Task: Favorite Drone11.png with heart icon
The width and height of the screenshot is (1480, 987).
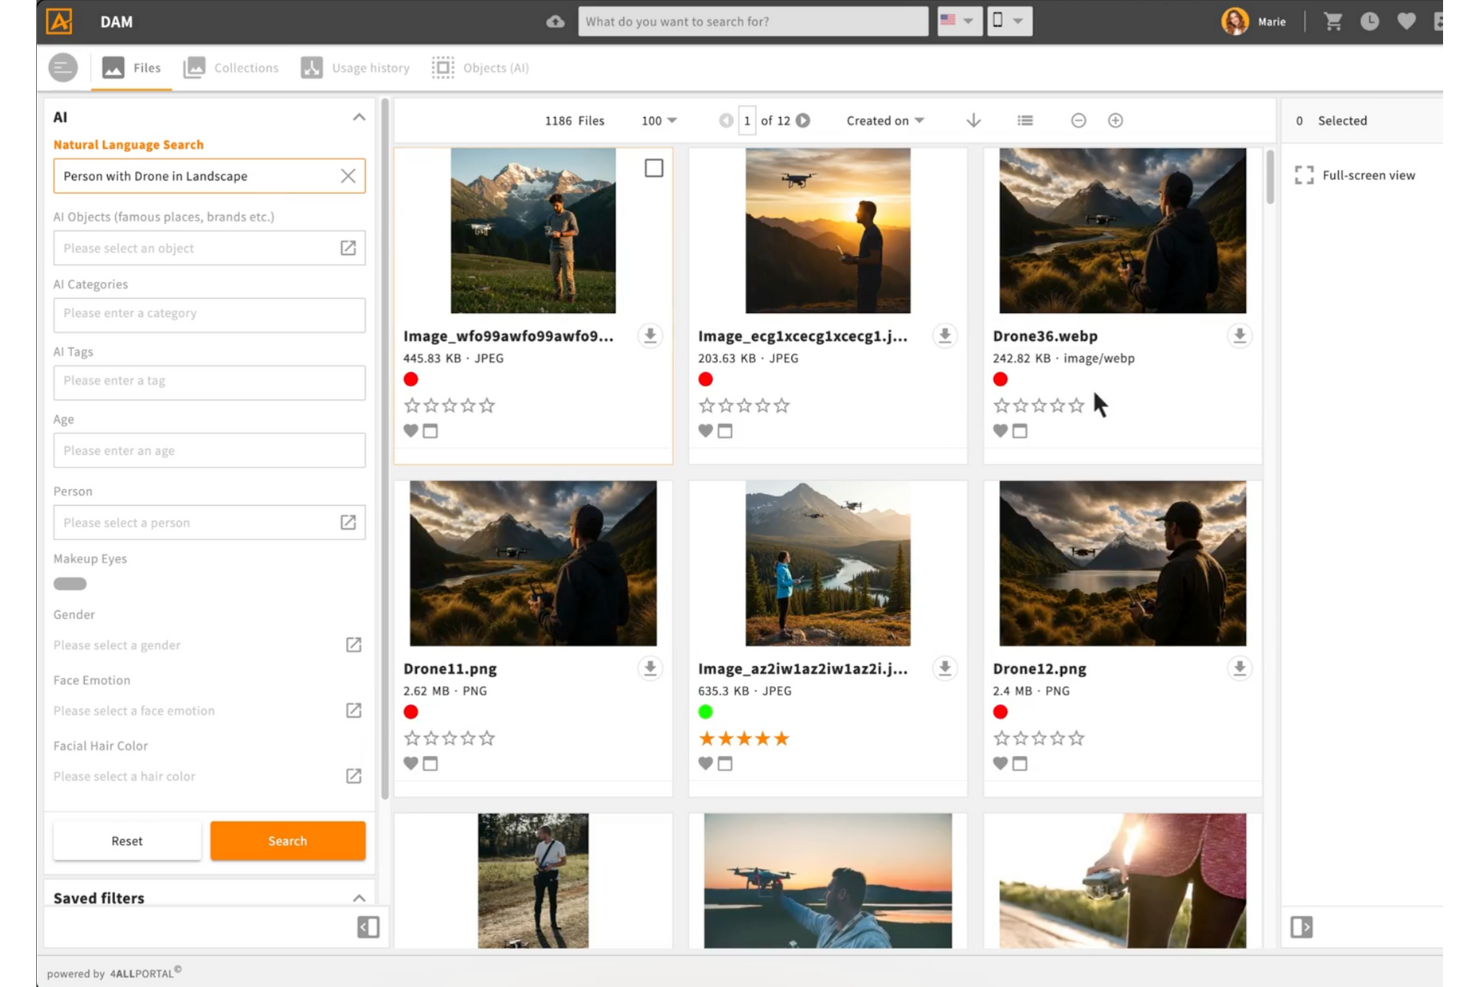Action: coord(411,764)
